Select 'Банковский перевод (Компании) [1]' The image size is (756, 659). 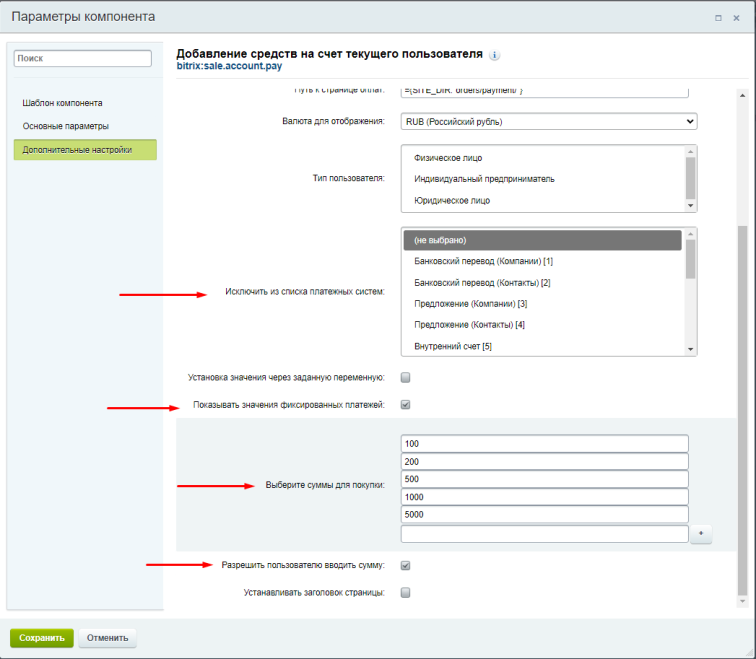542,261
